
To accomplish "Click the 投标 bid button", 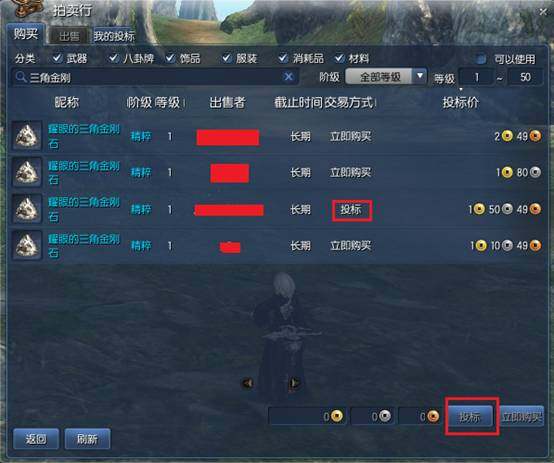I will (470, 417).
